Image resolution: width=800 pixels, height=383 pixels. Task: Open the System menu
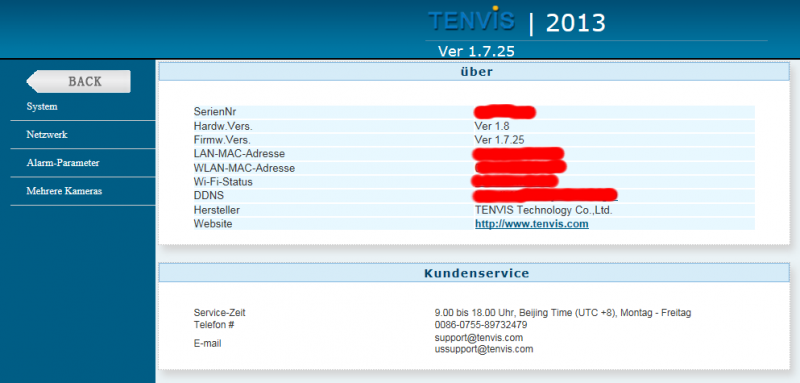[x=42, y=107]
